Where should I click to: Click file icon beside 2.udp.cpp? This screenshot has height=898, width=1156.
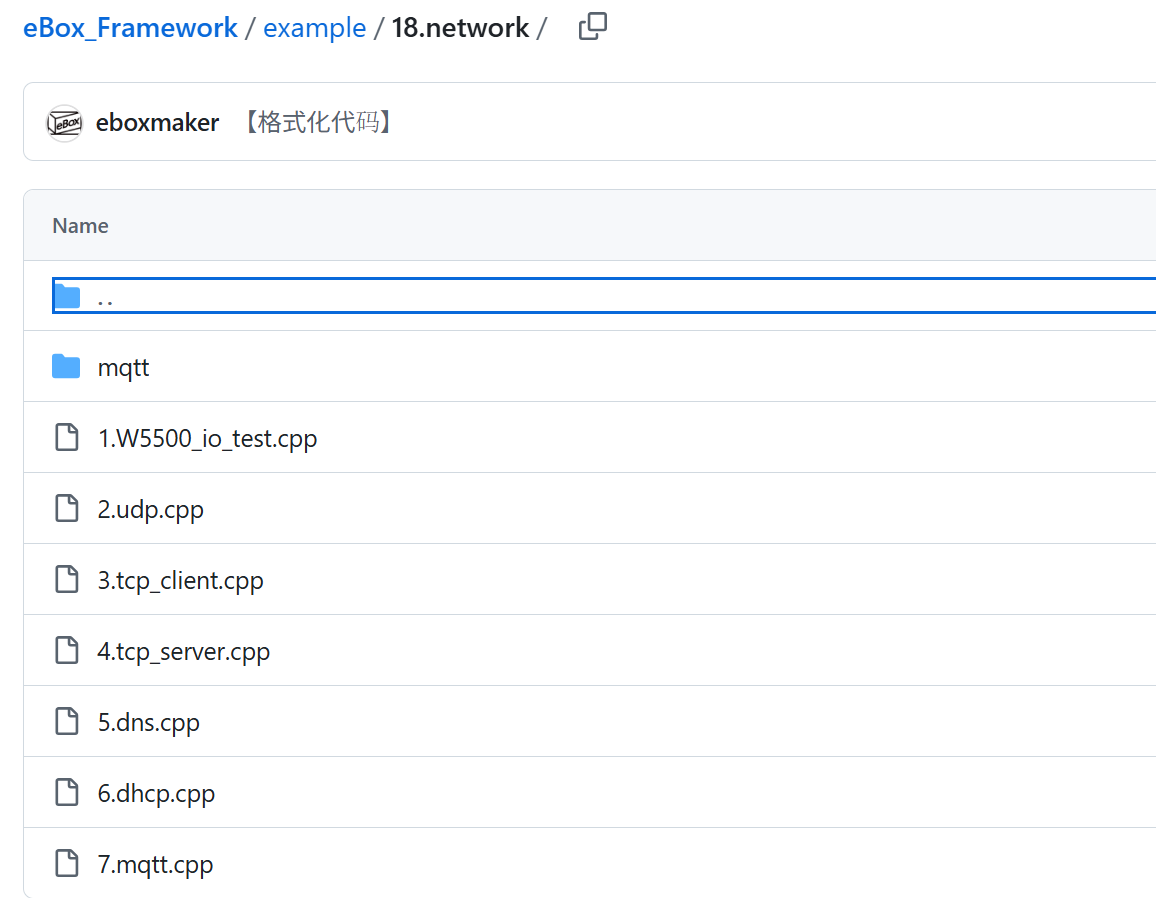click(x=67, y=509)
